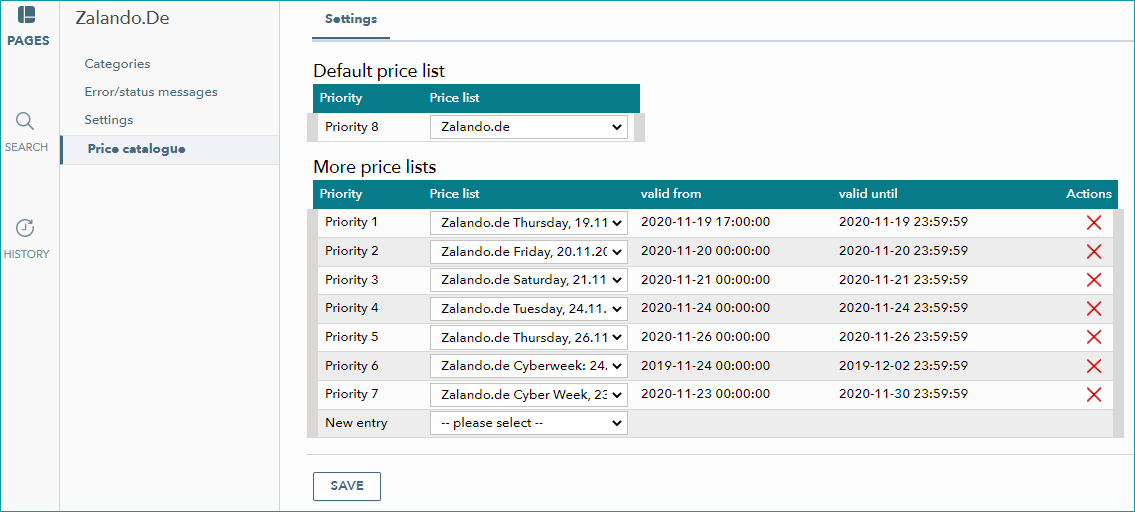Open Priority 7 Cyber Week dropdown

[528, 395]
